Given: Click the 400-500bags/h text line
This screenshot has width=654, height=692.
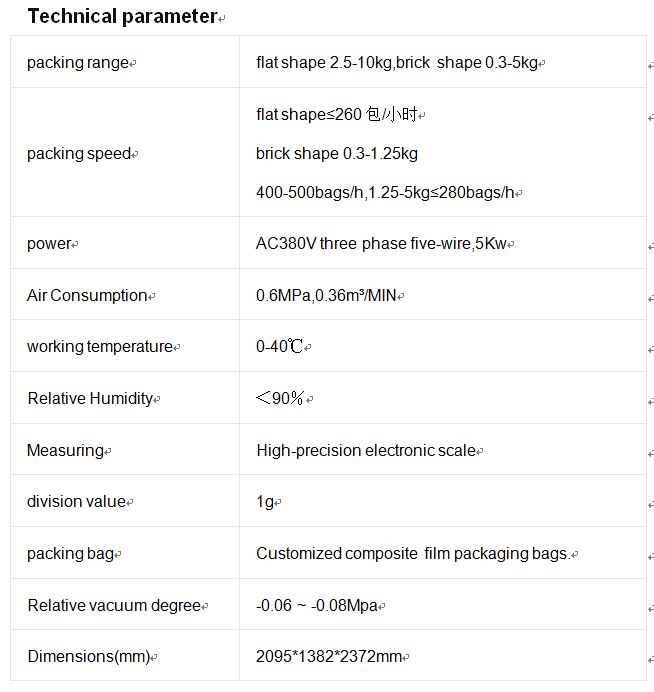Looking at the screenshot, I should click(385, 192).
